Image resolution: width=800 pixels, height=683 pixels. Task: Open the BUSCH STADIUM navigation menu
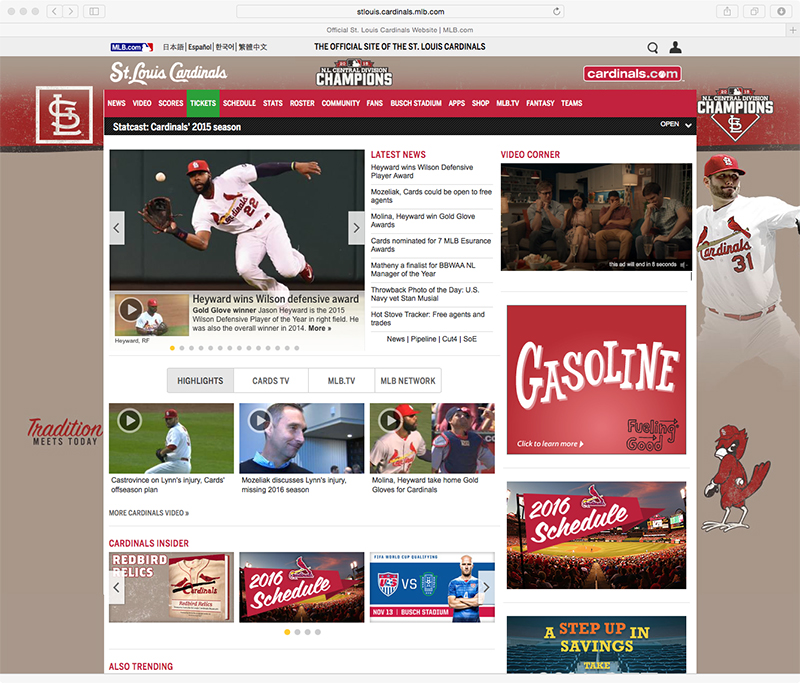pyautogui.click(x=416, y=103)
